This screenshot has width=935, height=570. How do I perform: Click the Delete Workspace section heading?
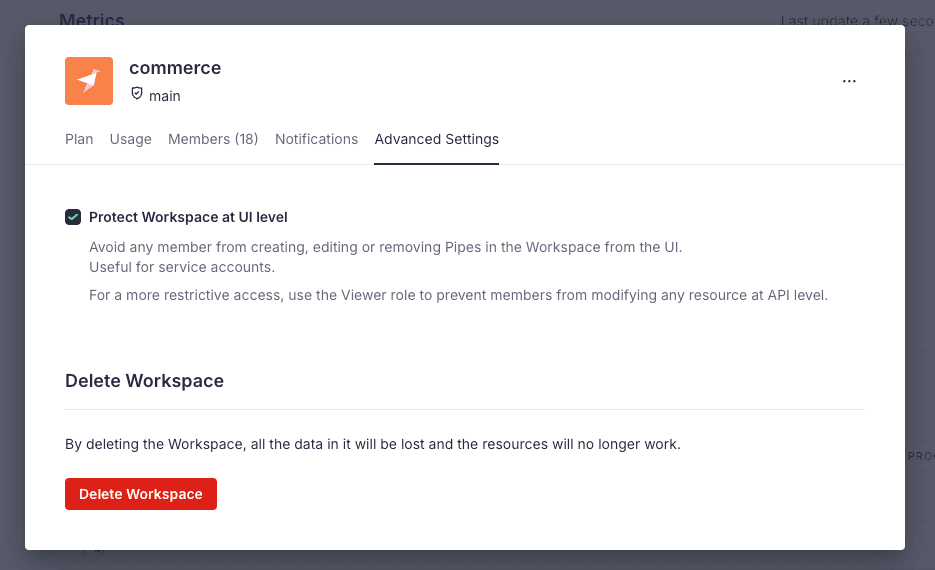[144, 380]
